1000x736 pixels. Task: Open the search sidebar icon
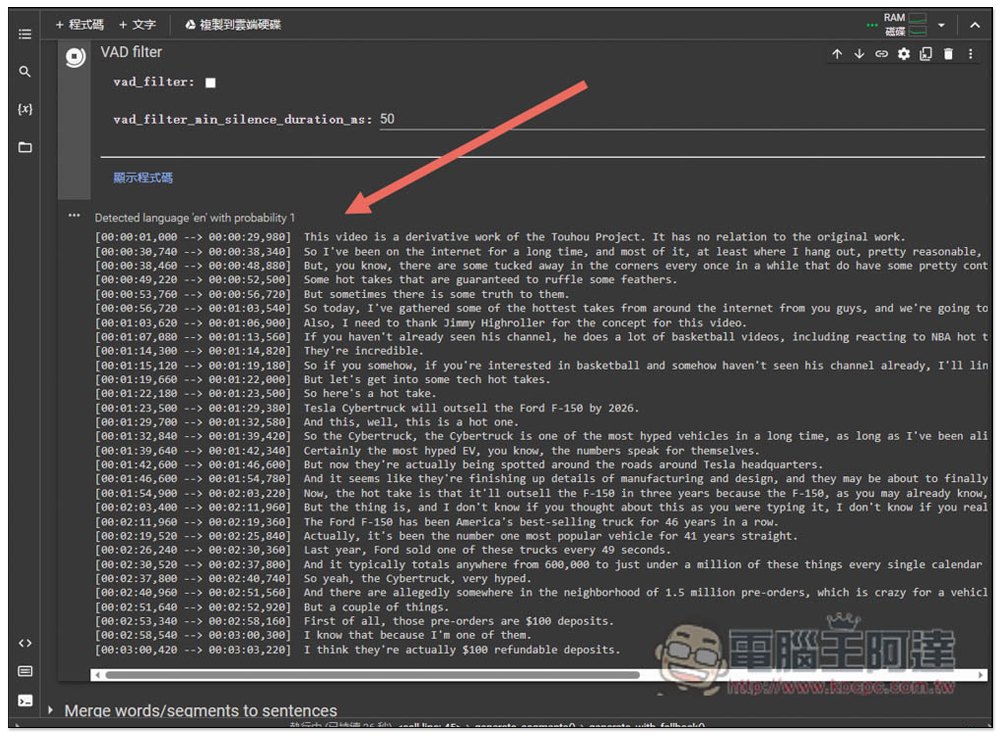click(25, 71)
